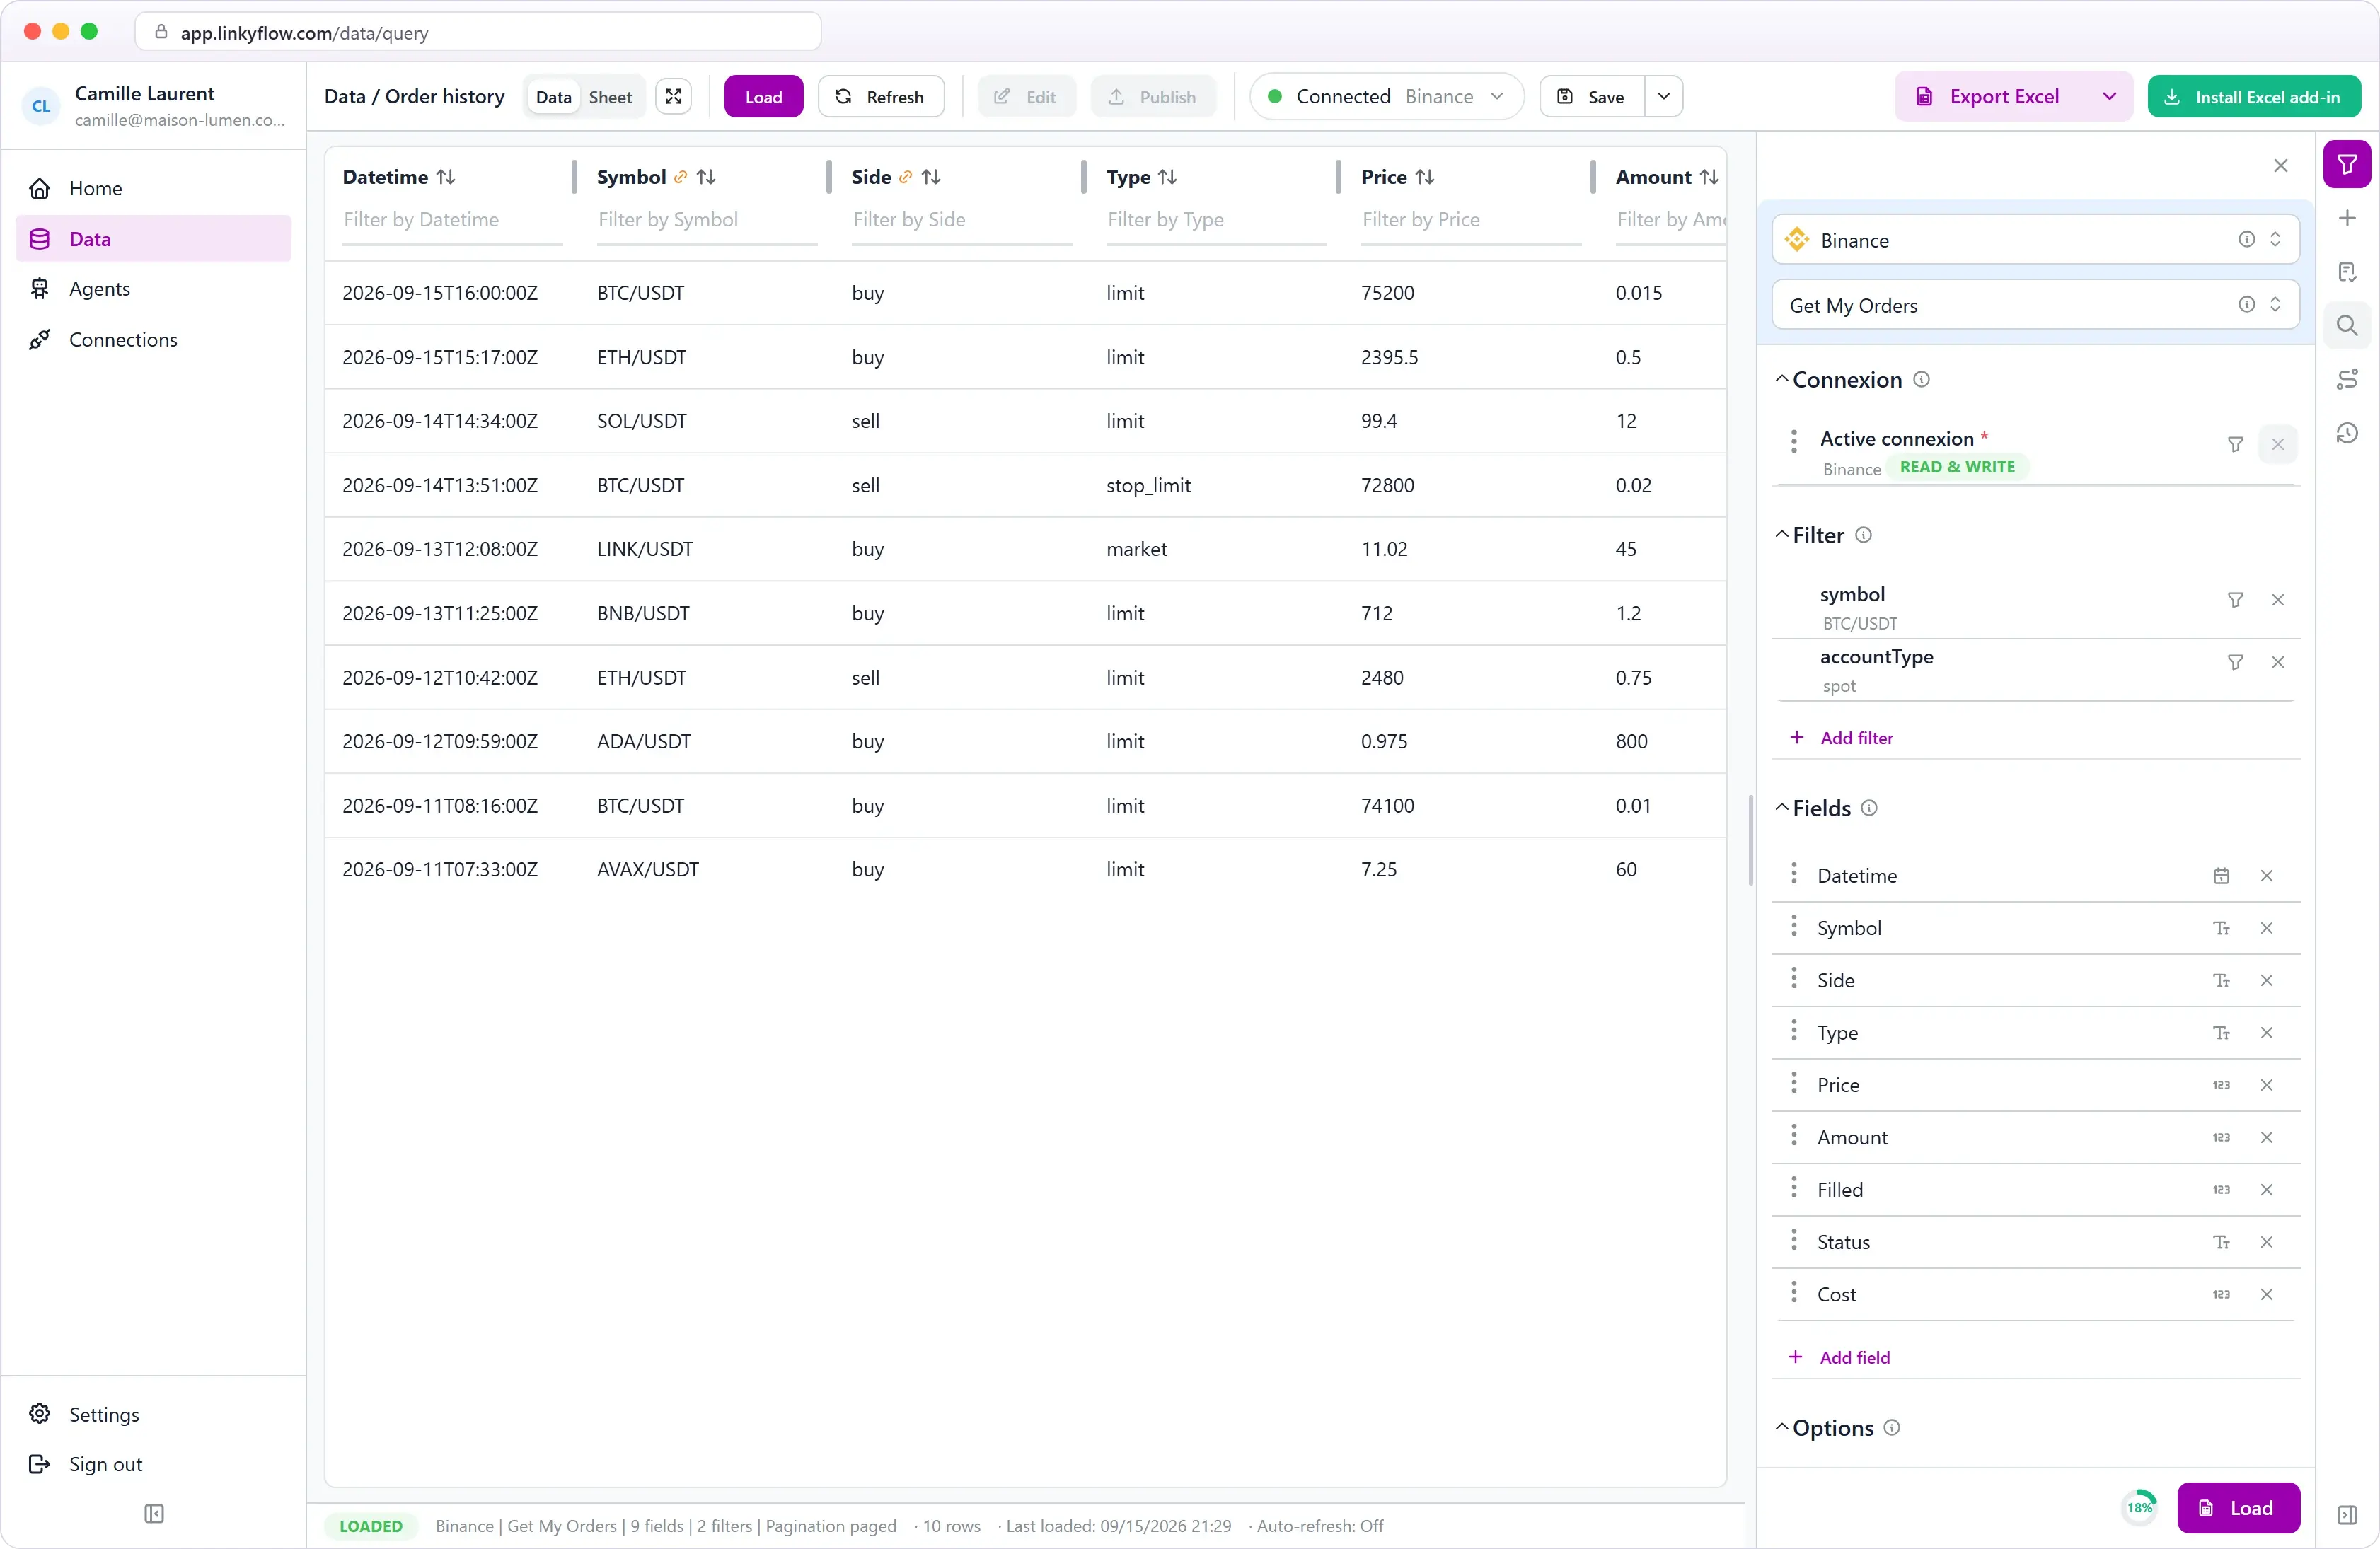Collapse the Options section
This screenshot has width=2380, height=1549.
coord(1781,1427)
